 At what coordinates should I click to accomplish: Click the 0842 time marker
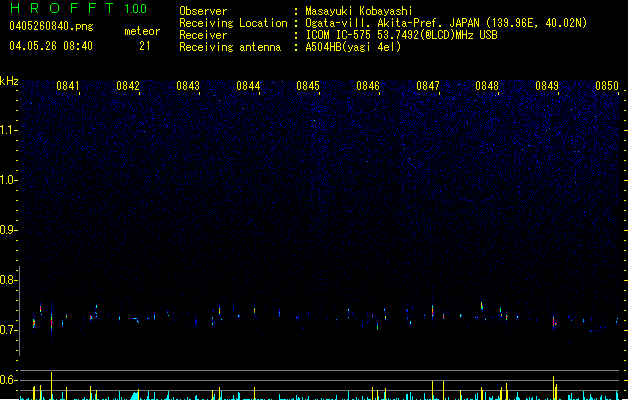128,86
